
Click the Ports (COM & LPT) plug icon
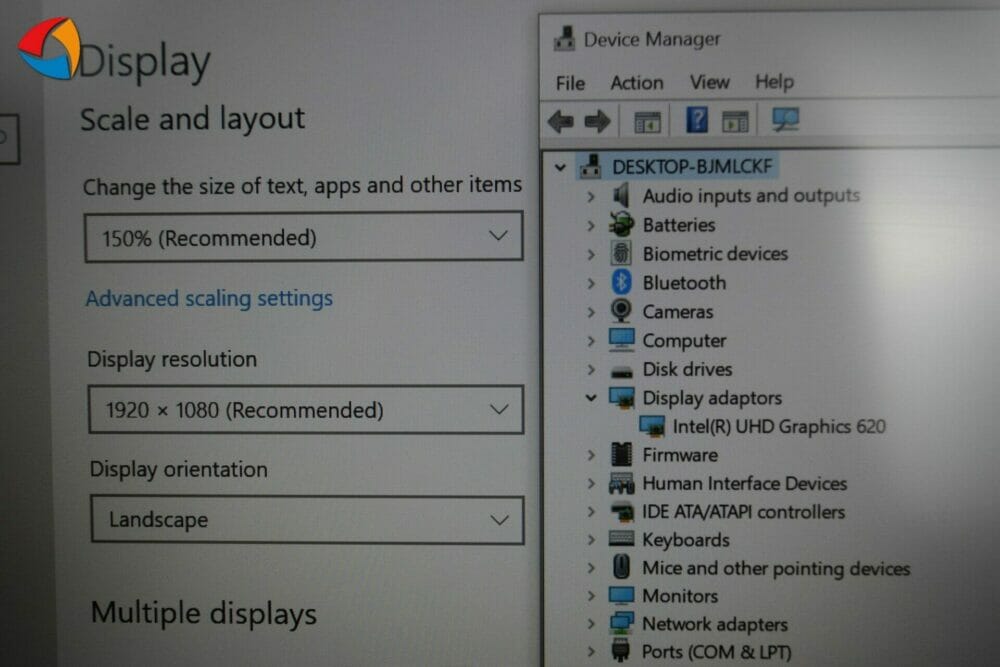point(620,652)
